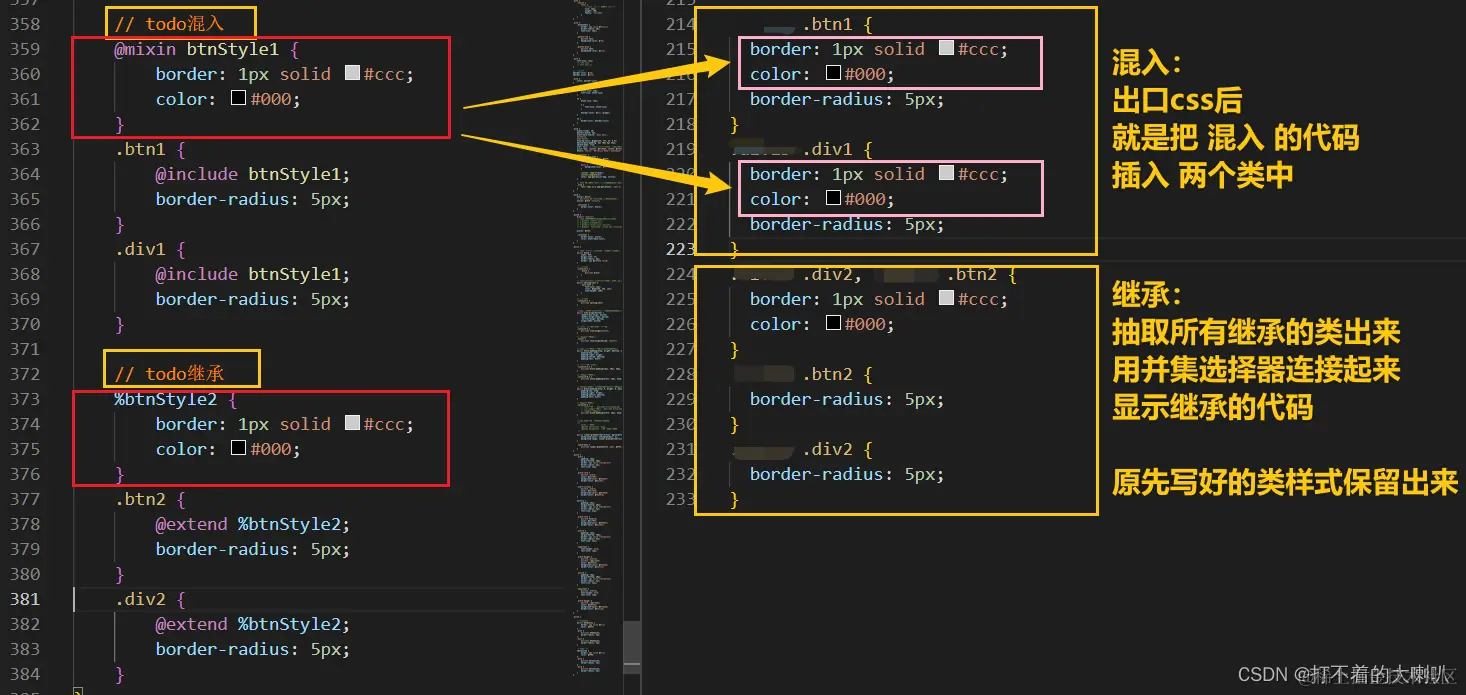Open the #000 swatch picker on line 375
This screenshot has height=695, width=1466.
tap(238, 448)
